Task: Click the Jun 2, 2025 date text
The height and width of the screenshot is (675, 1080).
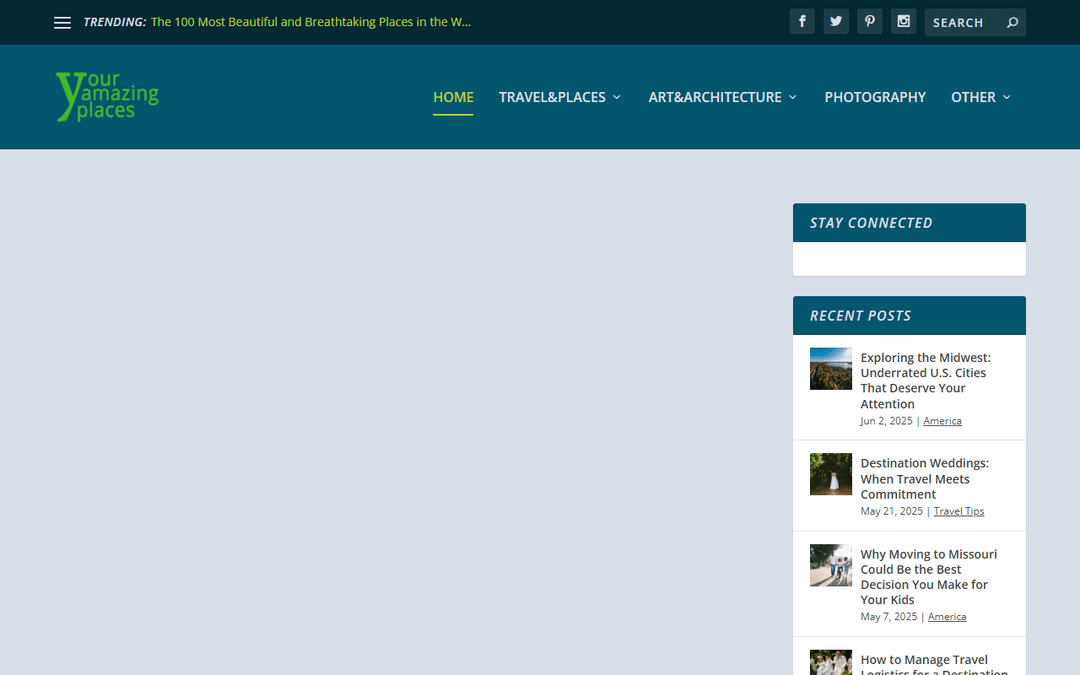Action: [886, 421]
